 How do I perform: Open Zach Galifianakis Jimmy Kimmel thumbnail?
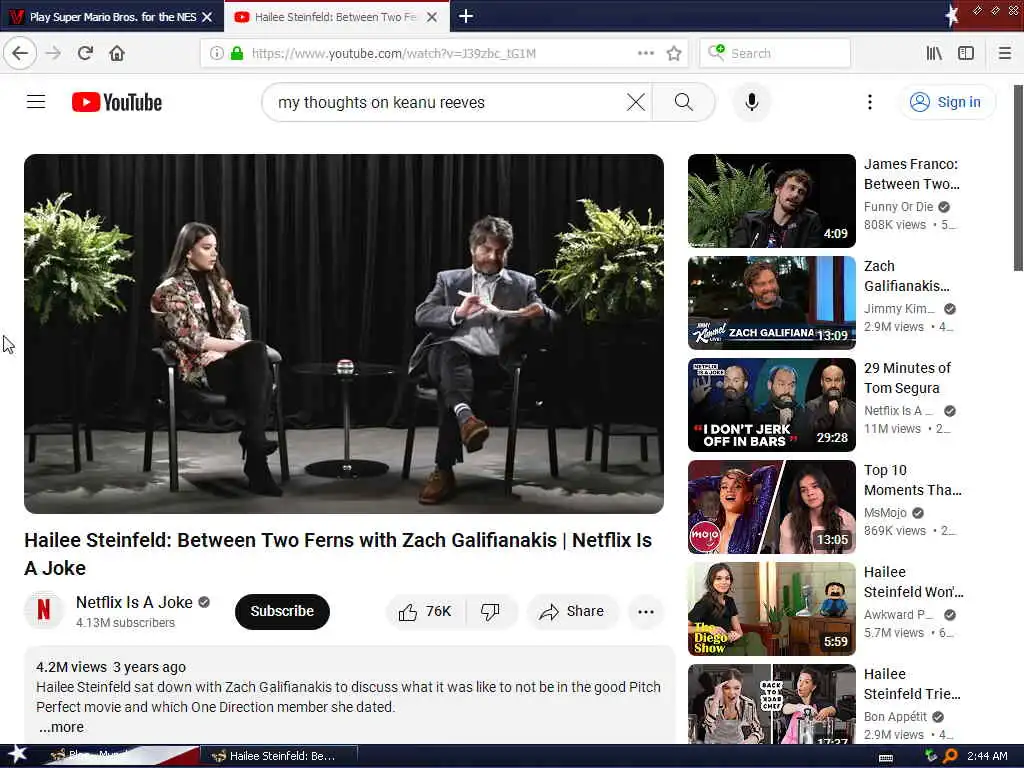[771, 303]
